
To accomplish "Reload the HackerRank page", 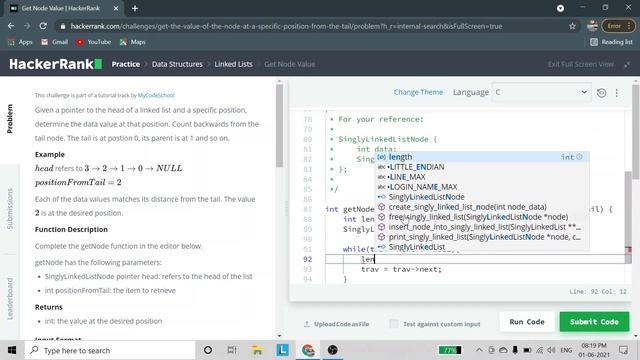I will click(x=43, y=26).
